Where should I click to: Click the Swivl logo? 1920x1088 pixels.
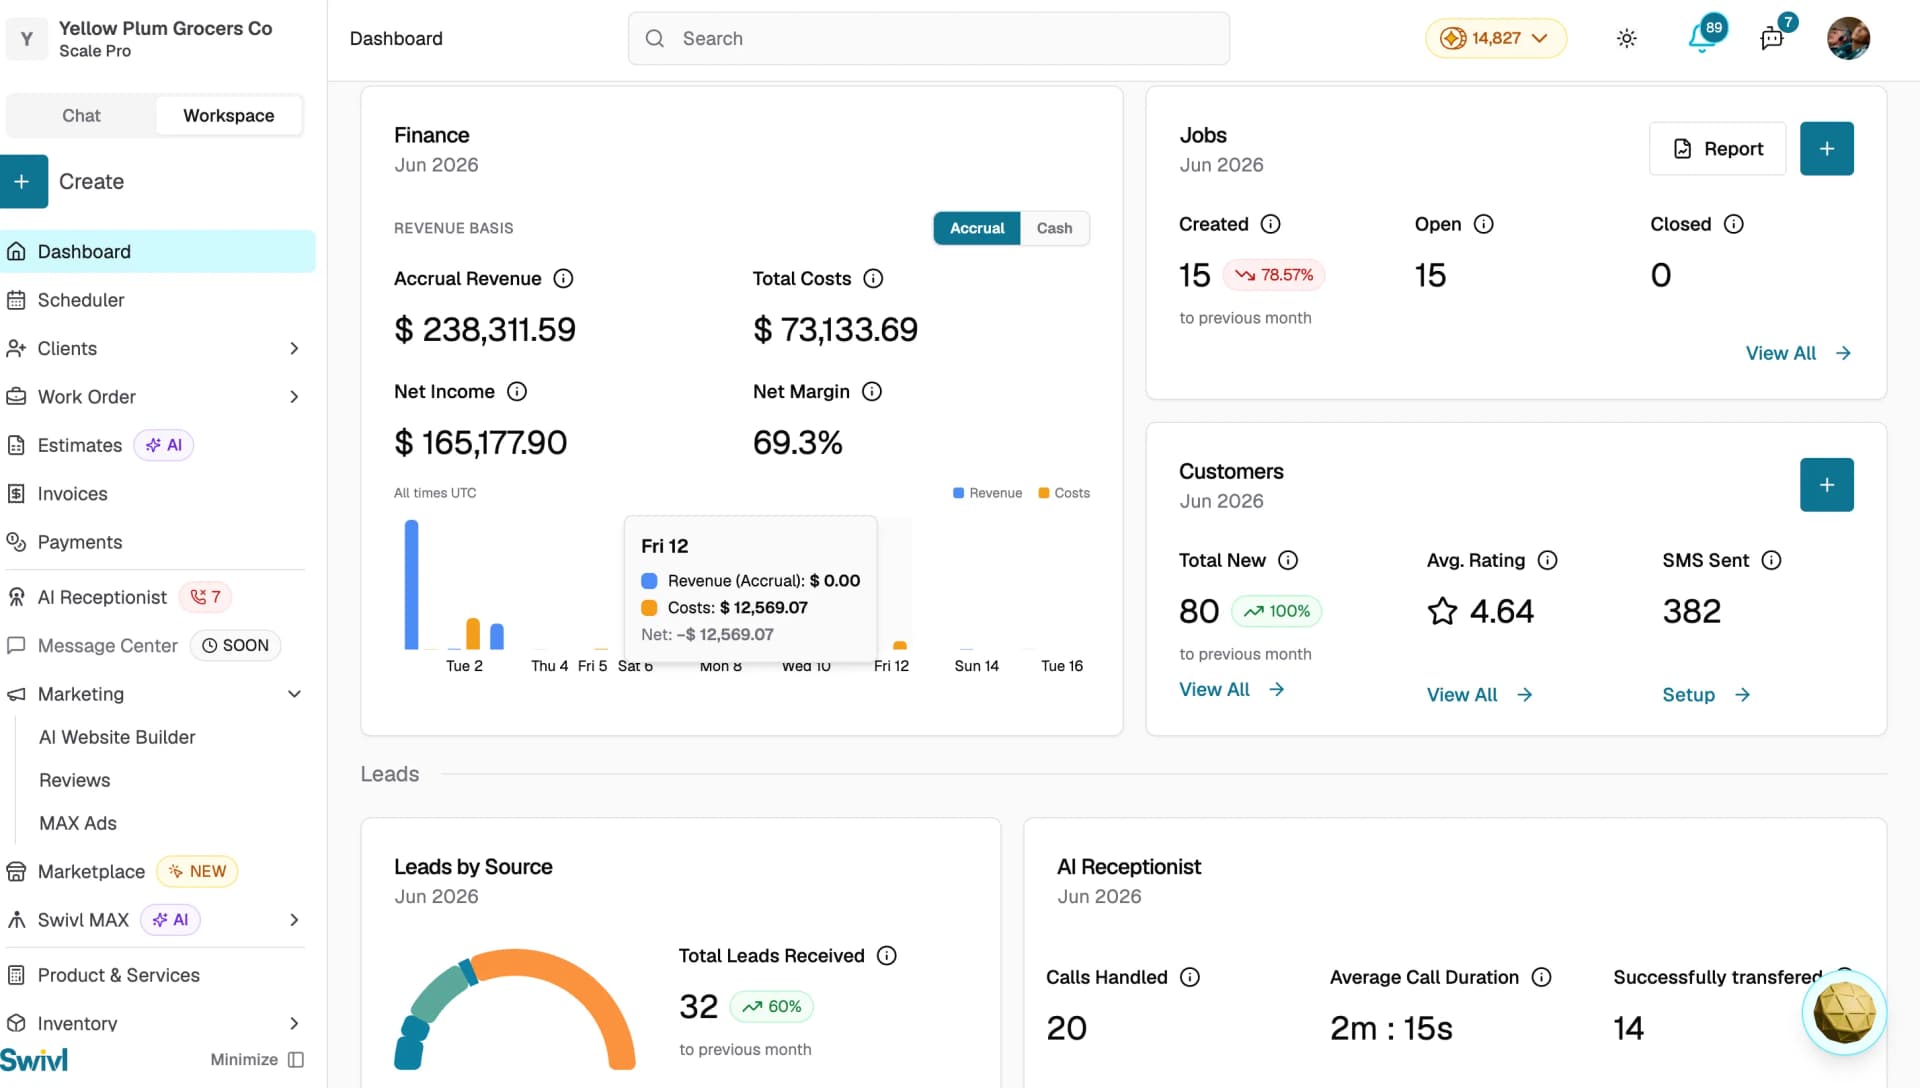pyautogui.click(x=34, y=1060)
